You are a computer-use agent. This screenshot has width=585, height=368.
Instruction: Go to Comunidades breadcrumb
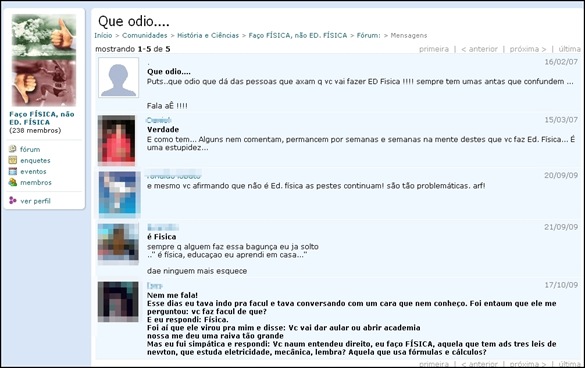(x=145, y=35)
